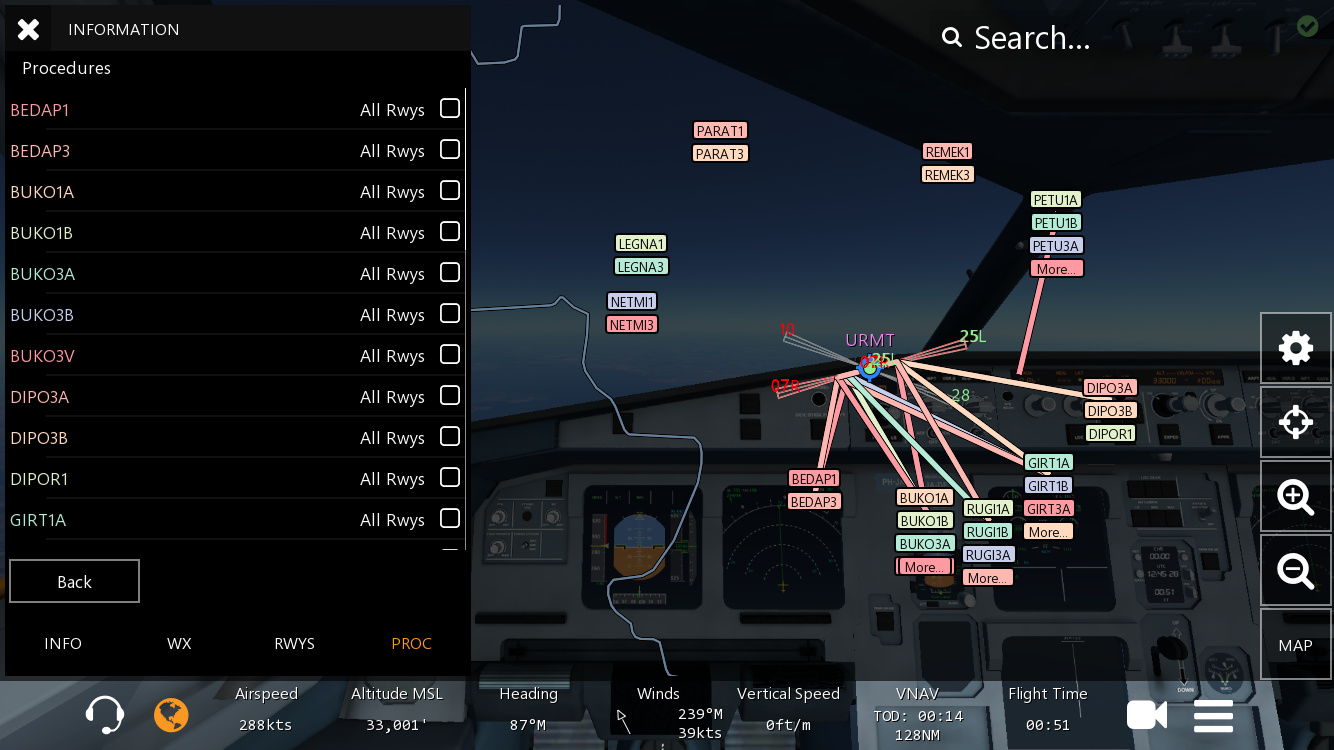Zoom in on the map
Image resolution: width=1334 pixels, height=750 pixels.
click(x=1295, y=496)
